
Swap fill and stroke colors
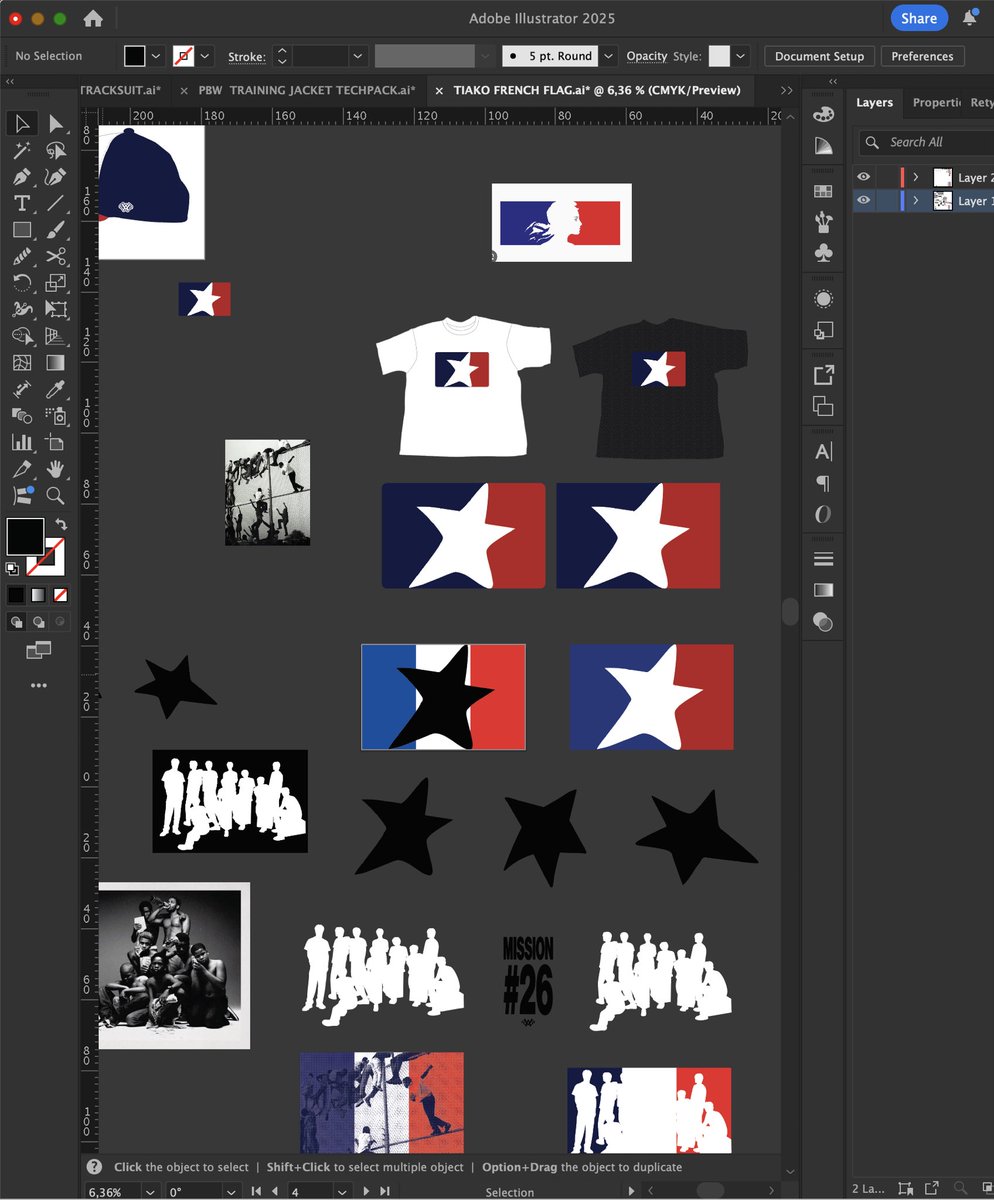pos(61,525)
